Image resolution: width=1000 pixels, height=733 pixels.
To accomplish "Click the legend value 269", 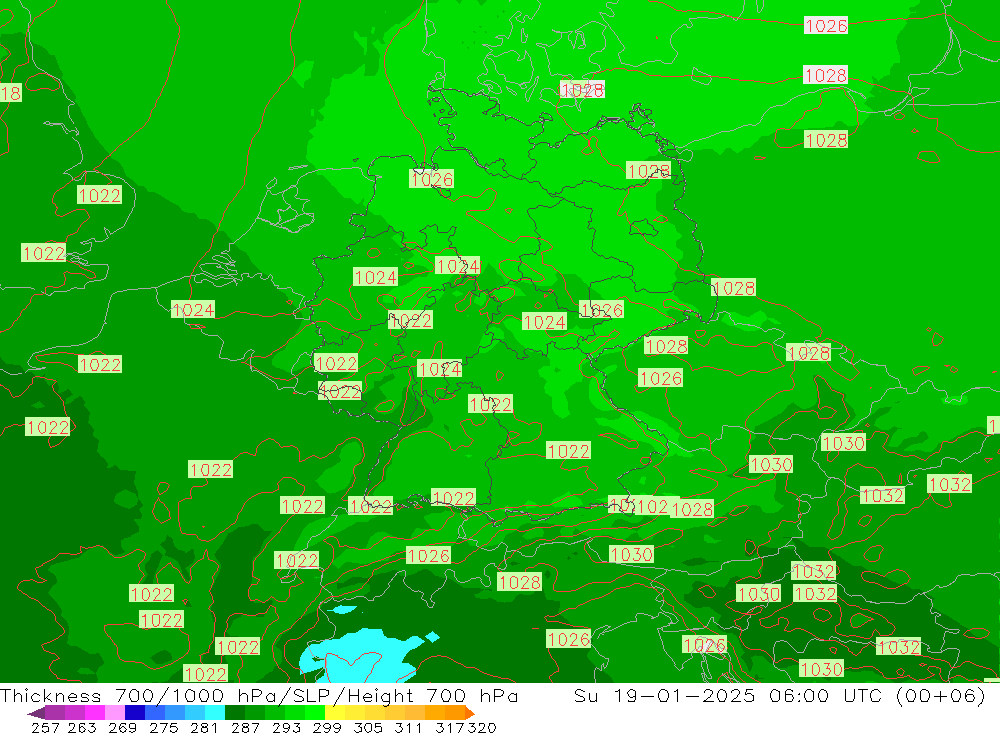I will click(122, 727).
